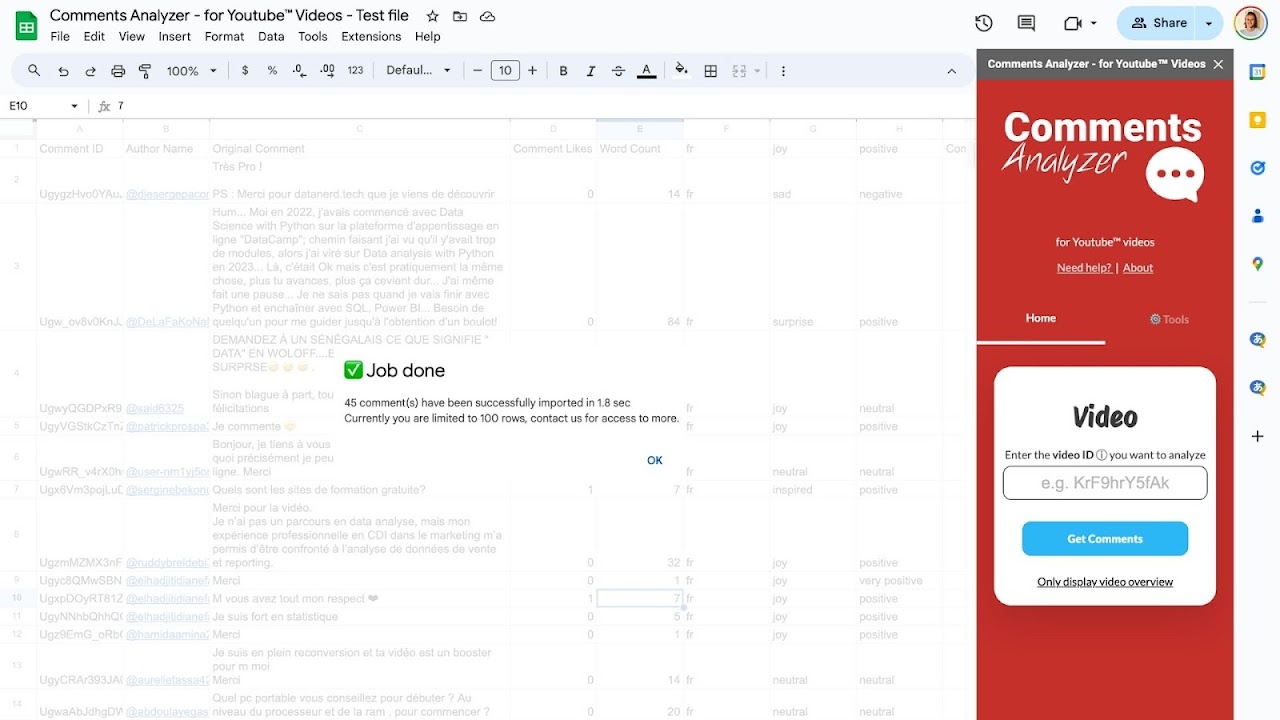Expand the Meet call options arrow
The width and height of the screenshot is (1280, 720).
[x=1094, y=23]
